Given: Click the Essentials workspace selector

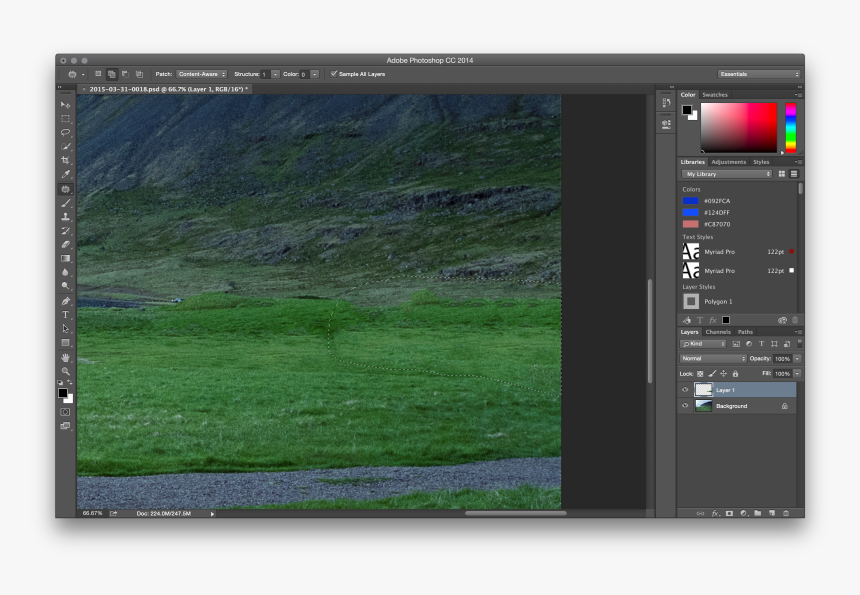Looking at the screenshot, I should click(760, 74).
